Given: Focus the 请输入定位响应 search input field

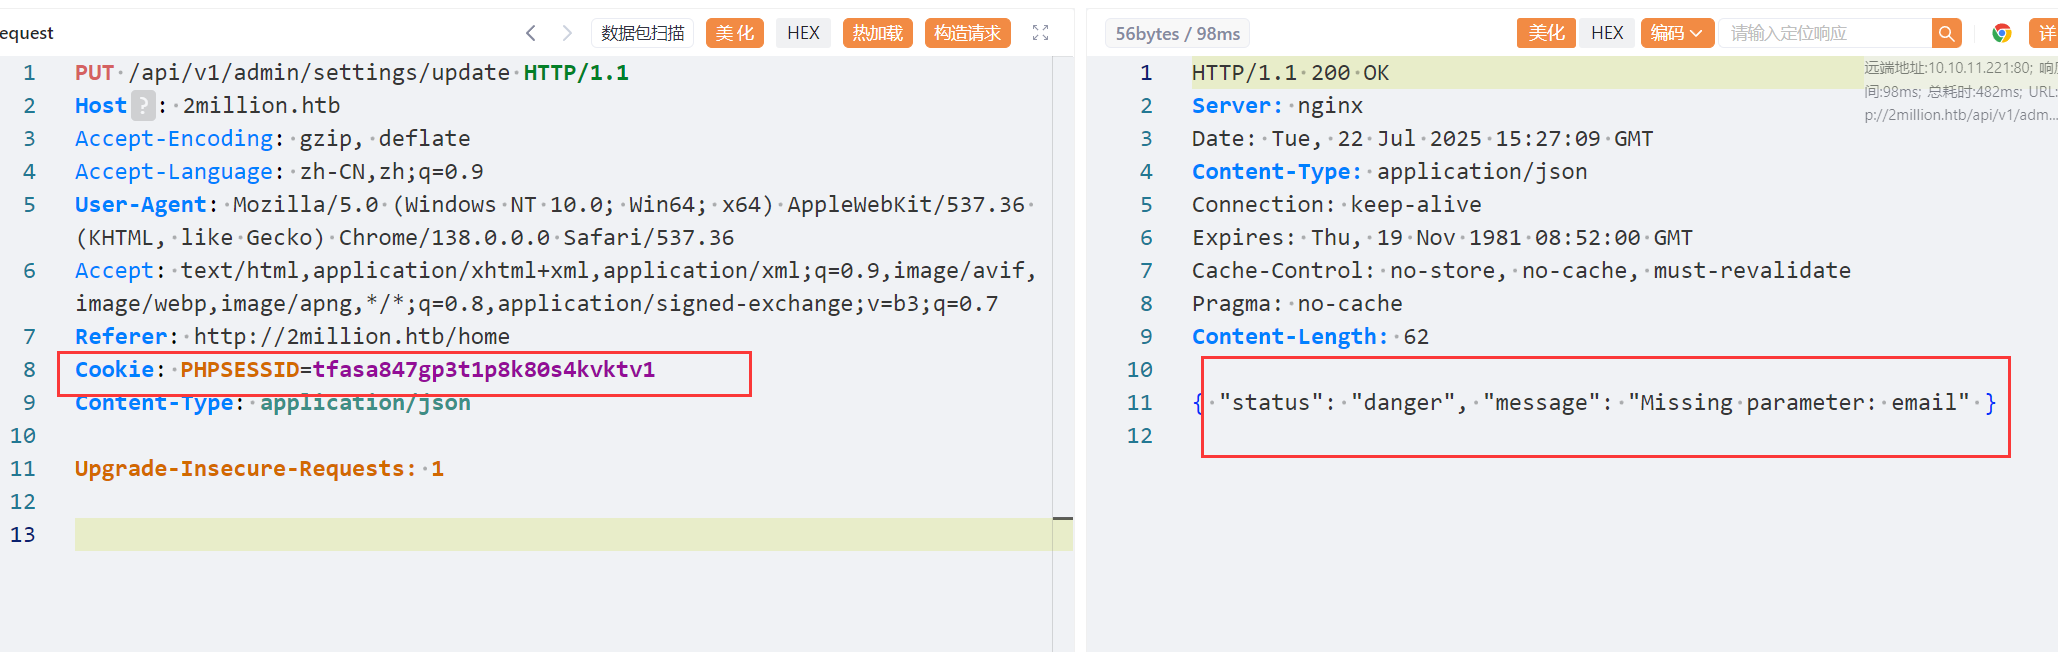Looking at the screenshot, I should [x=1825, y=33].
